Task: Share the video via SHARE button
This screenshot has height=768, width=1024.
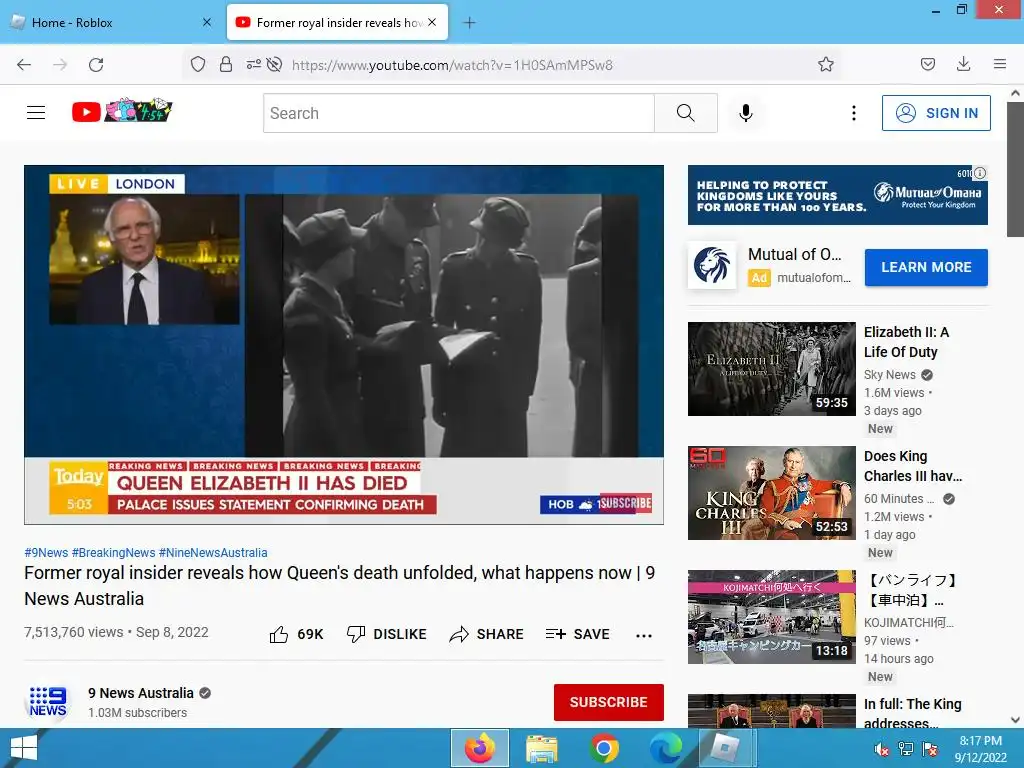Action: 487,634
